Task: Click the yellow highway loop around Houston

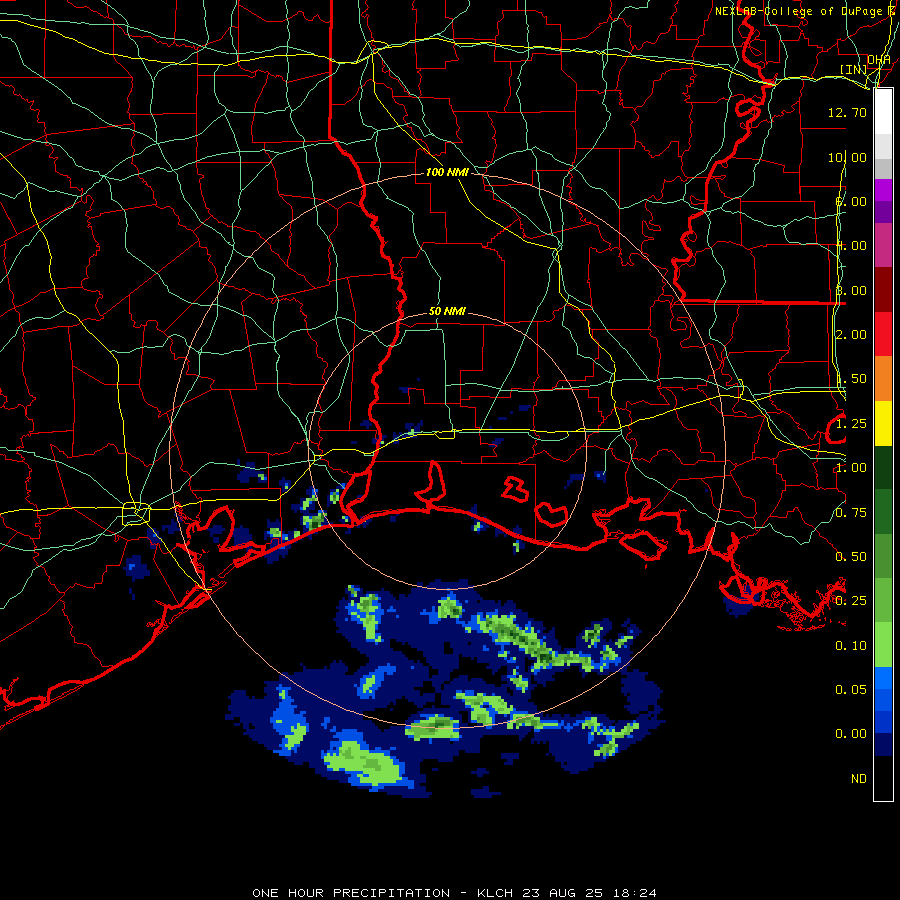Action: pyautogui.click(x=136, y=513)
